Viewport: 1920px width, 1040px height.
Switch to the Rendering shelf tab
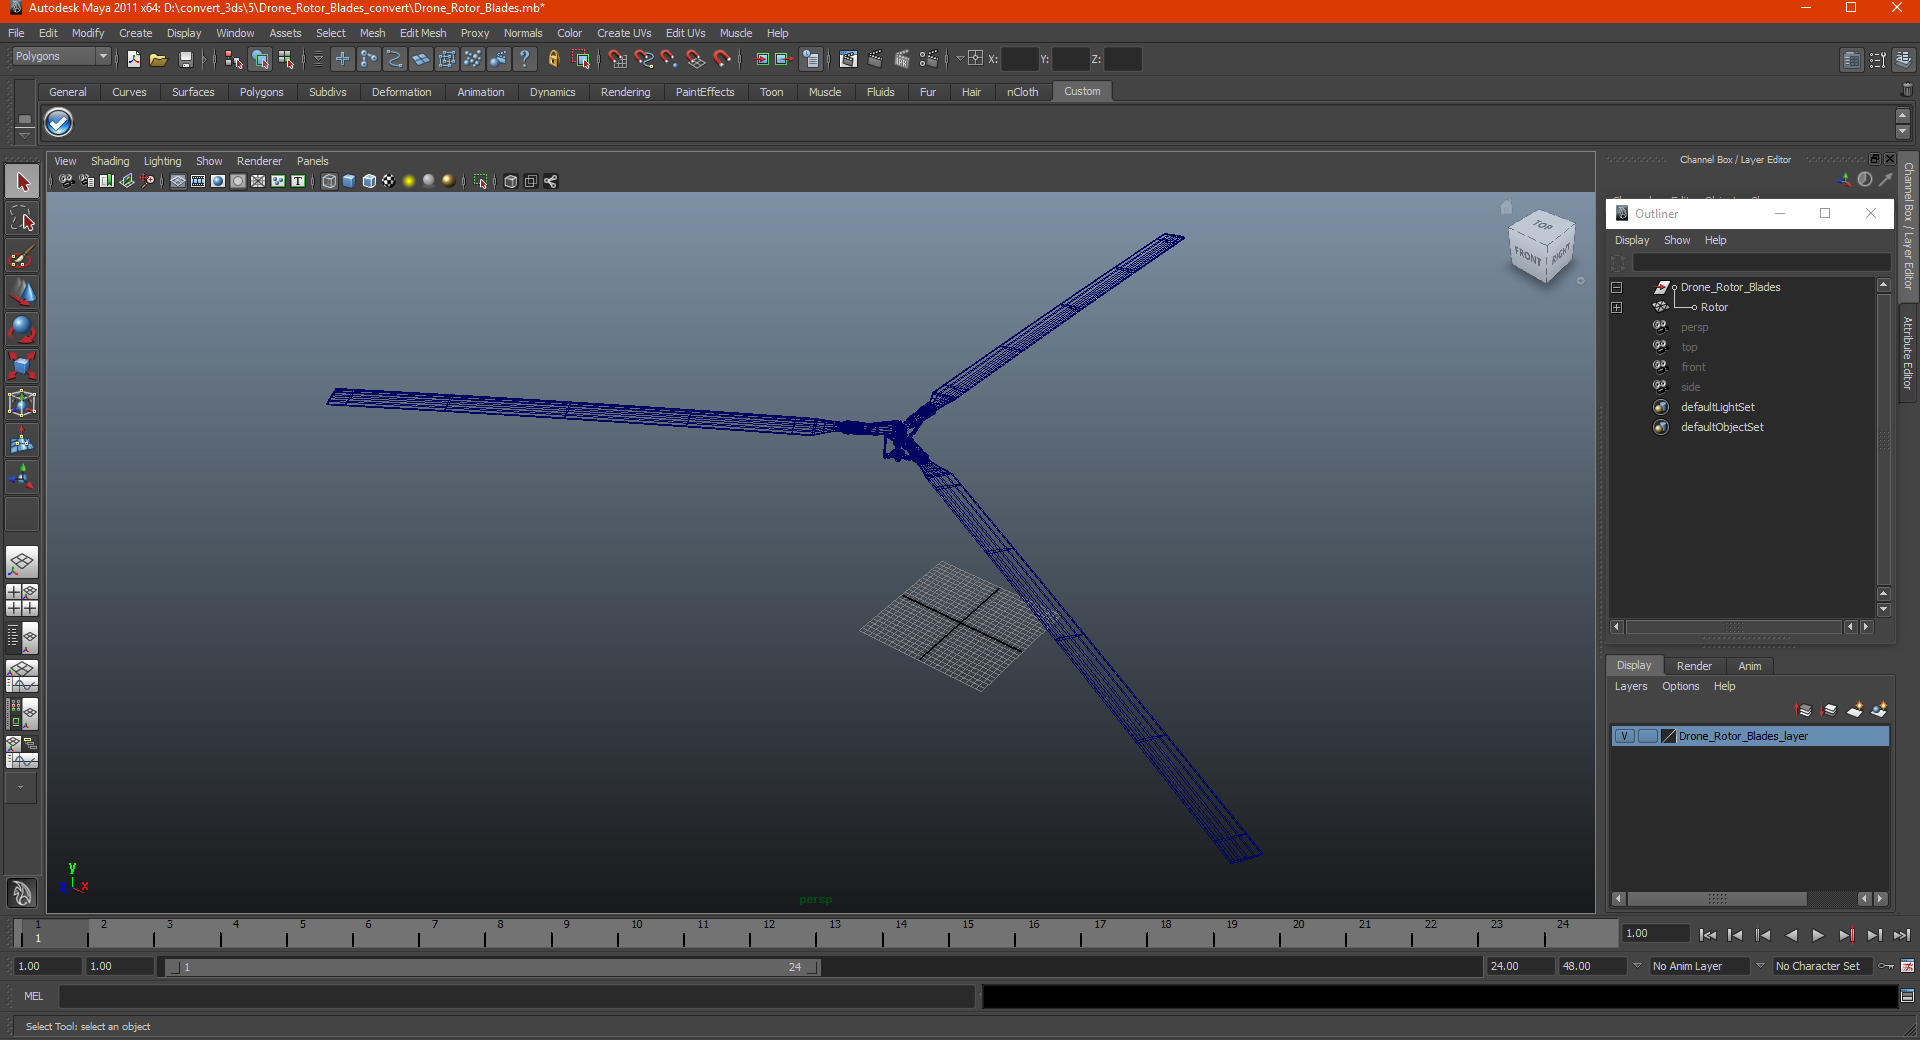tap(625, 92)
